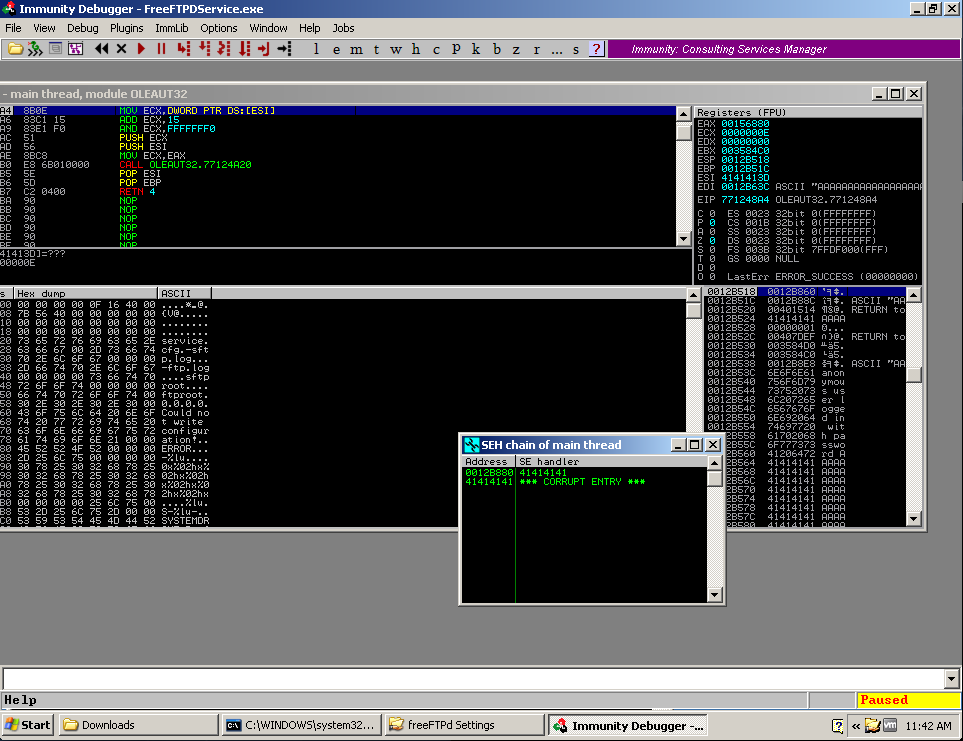Expand the command bar dropdown arrow
Screen dimensions: 963x741
952,679
